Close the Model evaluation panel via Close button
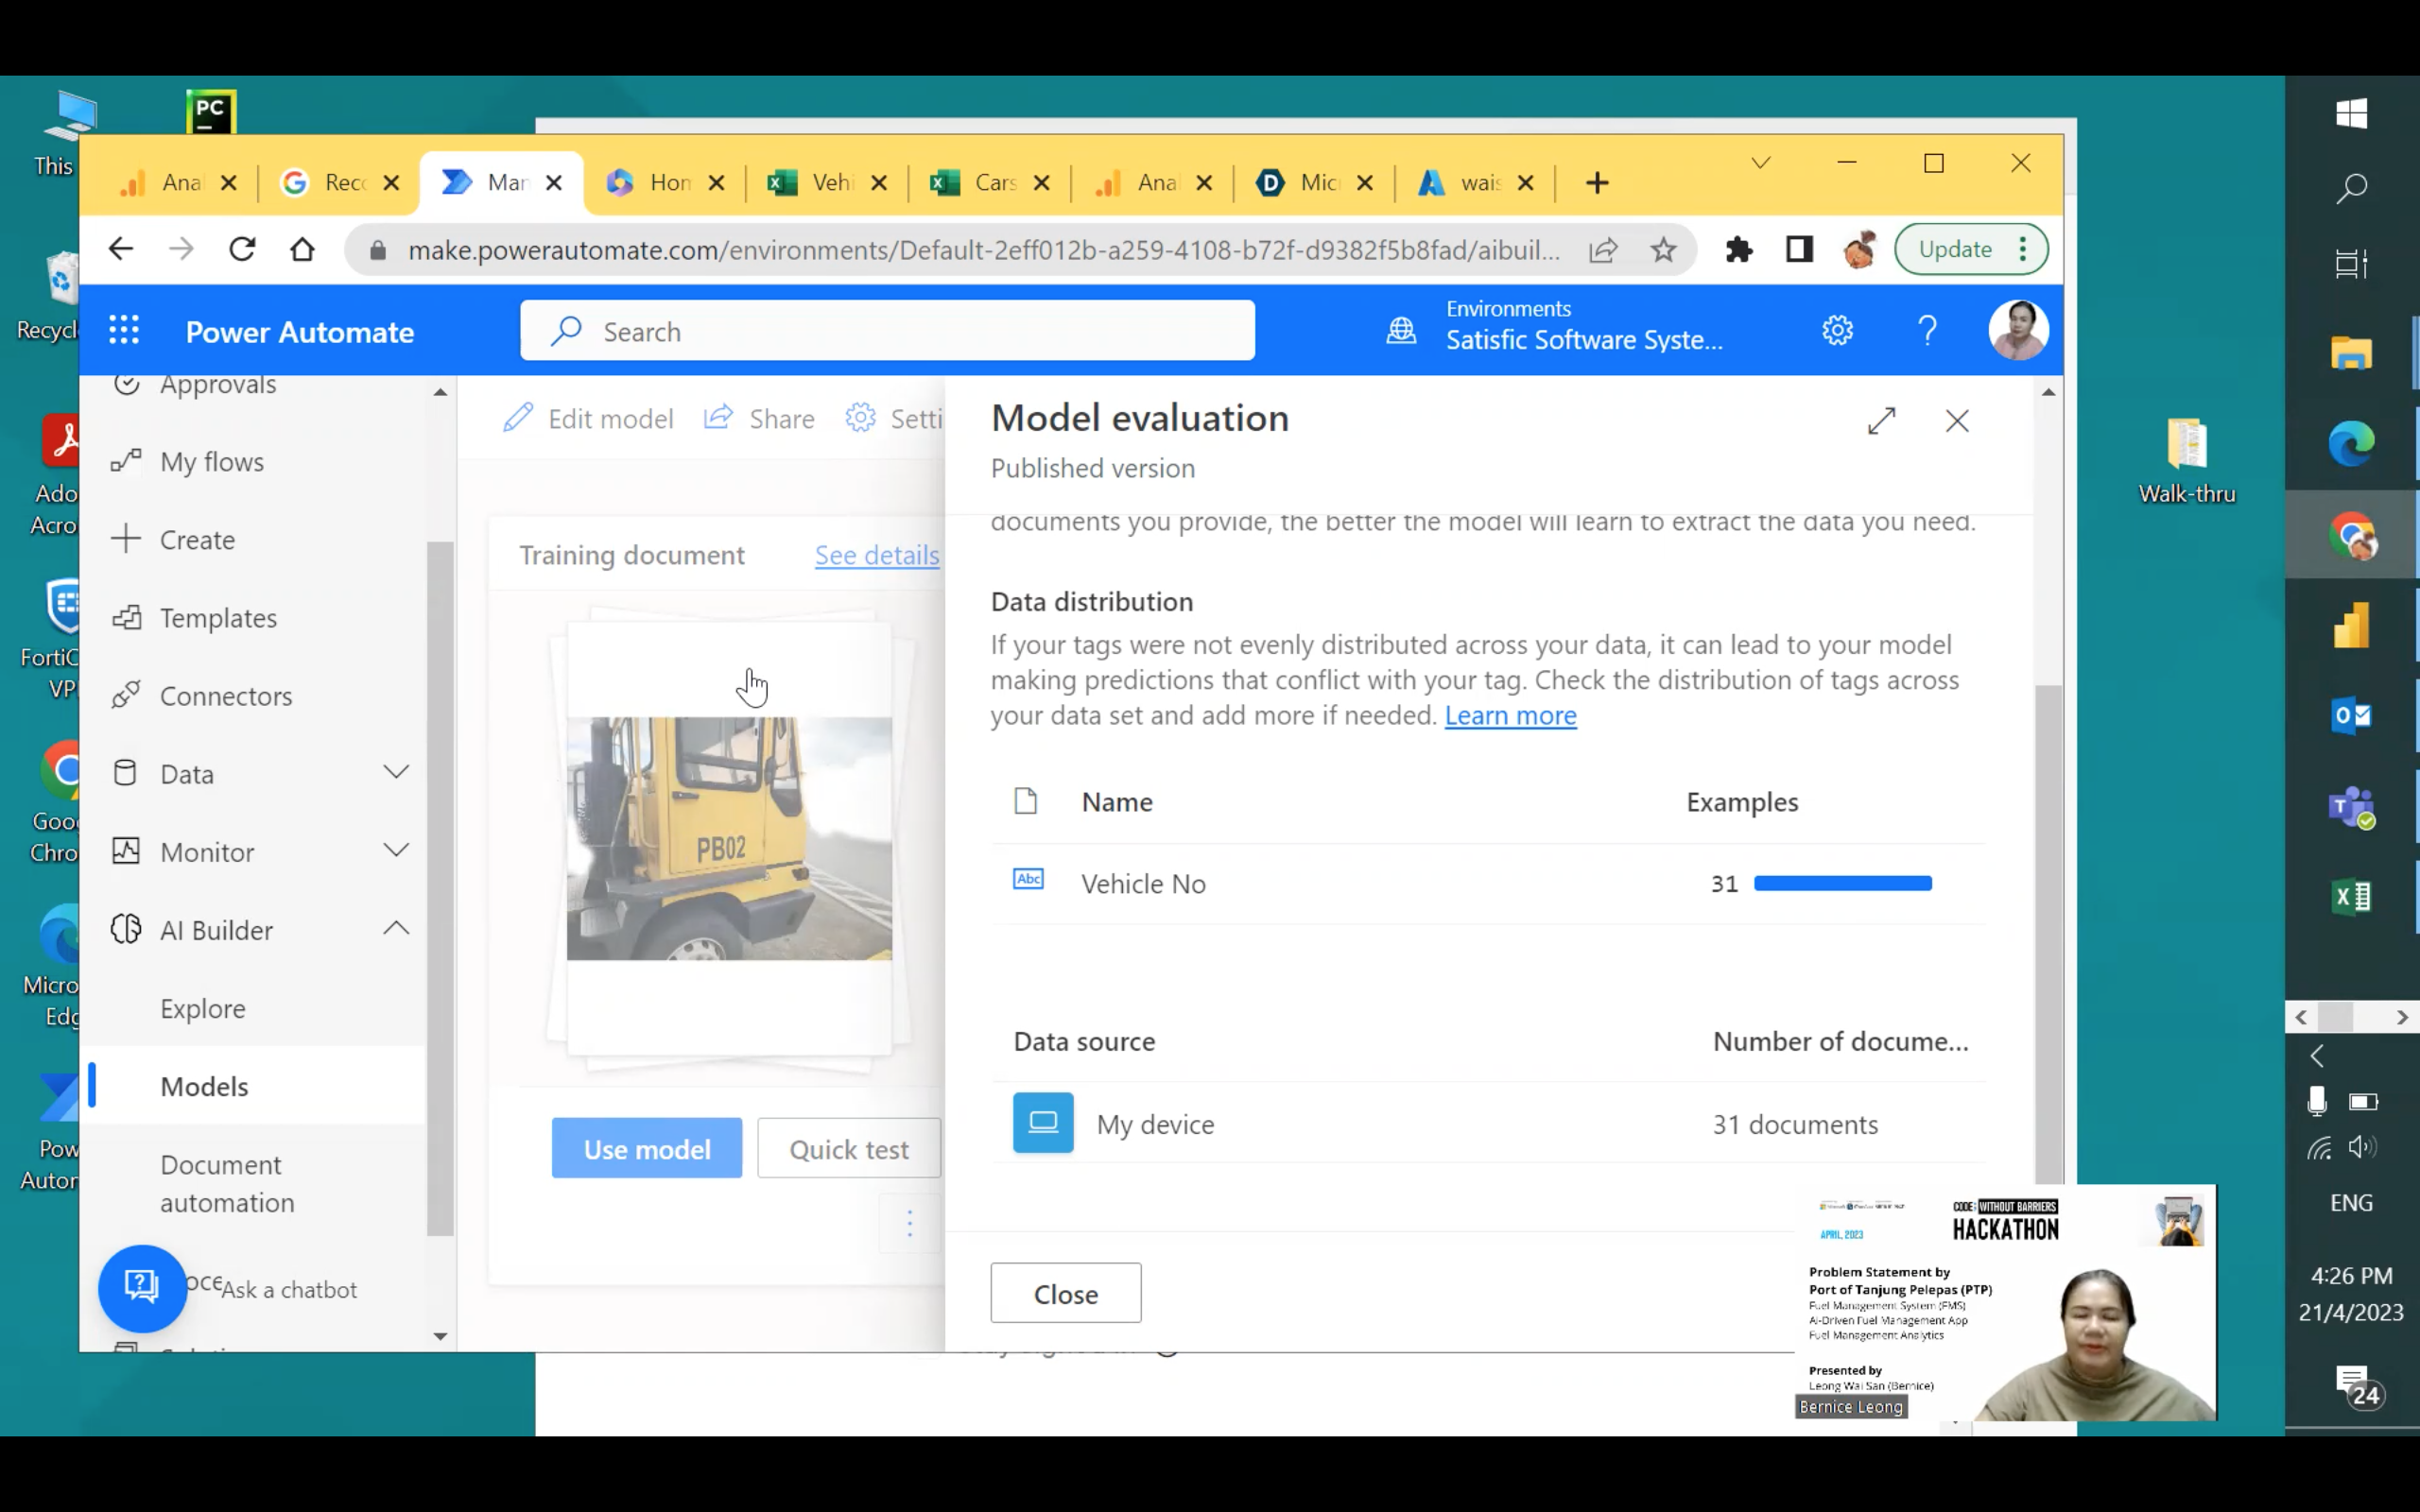 pos(1065,1292)
